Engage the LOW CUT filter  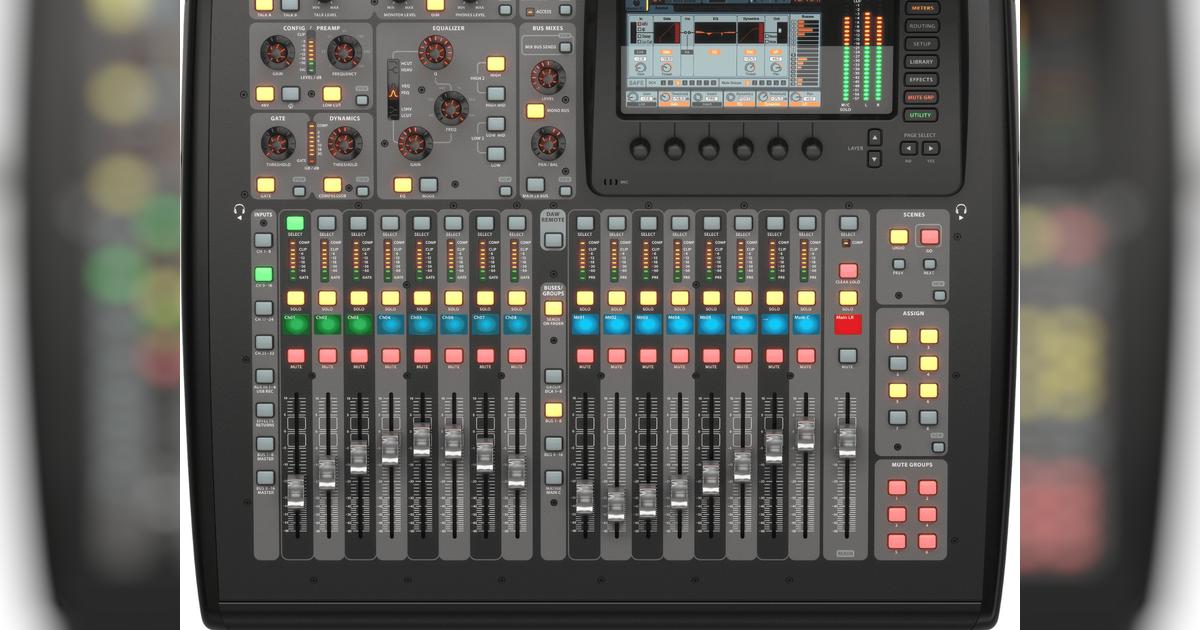point(331,94)
